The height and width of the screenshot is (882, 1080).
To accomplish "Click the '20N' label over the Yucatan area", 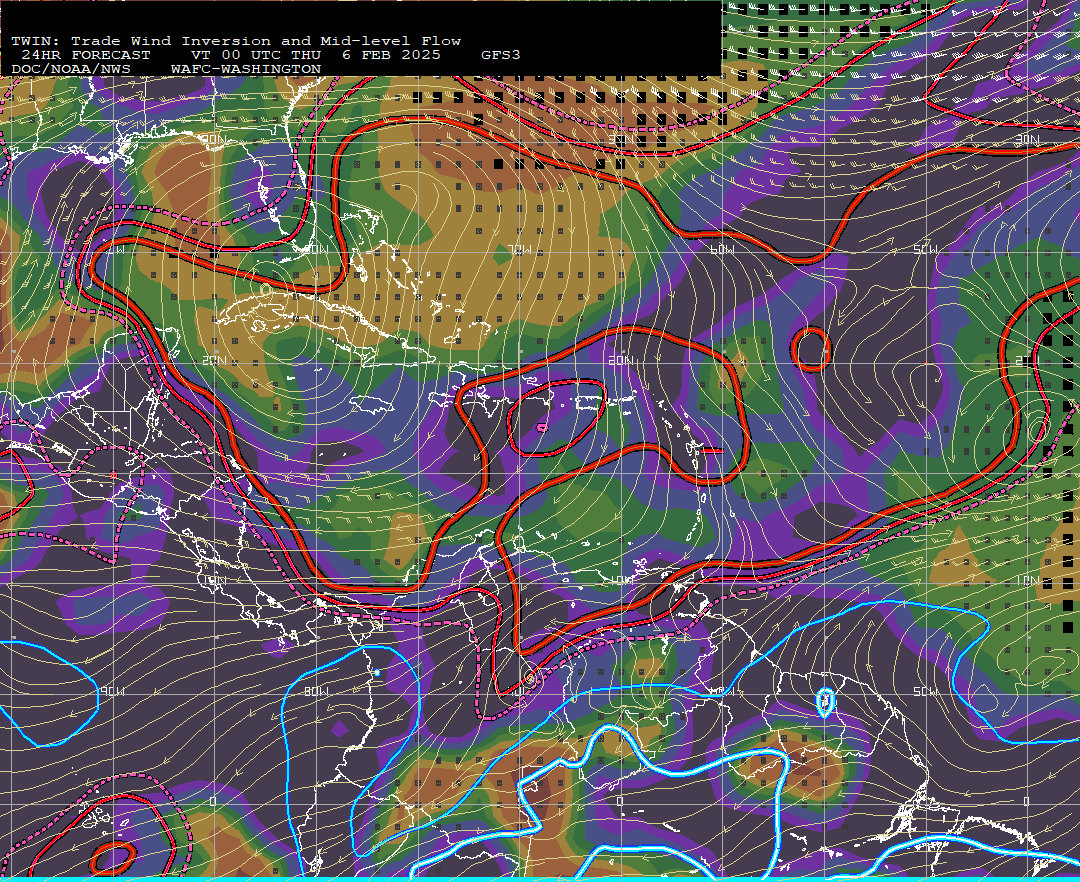I will [214, 361].
